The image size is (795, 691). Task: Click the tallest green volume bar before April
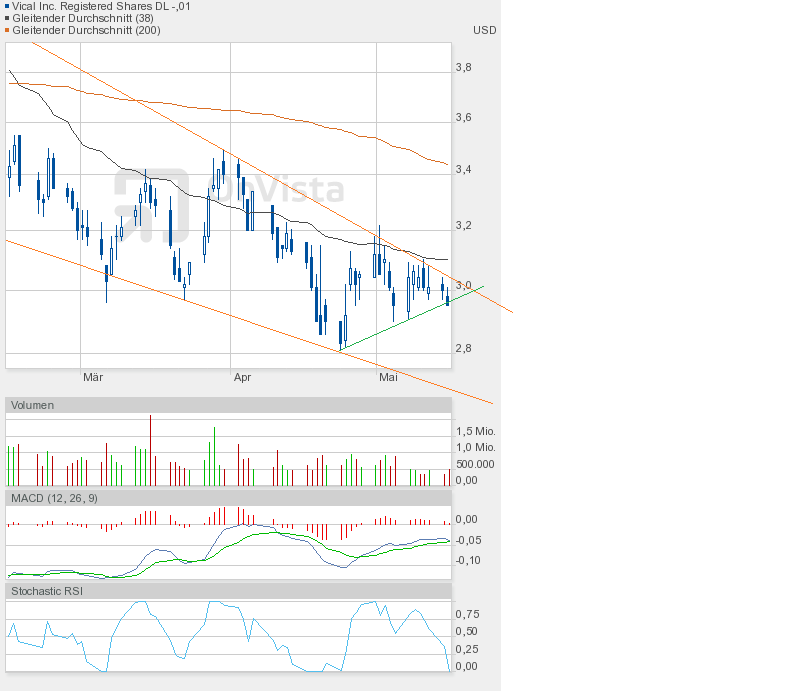(x=214, y=456)
